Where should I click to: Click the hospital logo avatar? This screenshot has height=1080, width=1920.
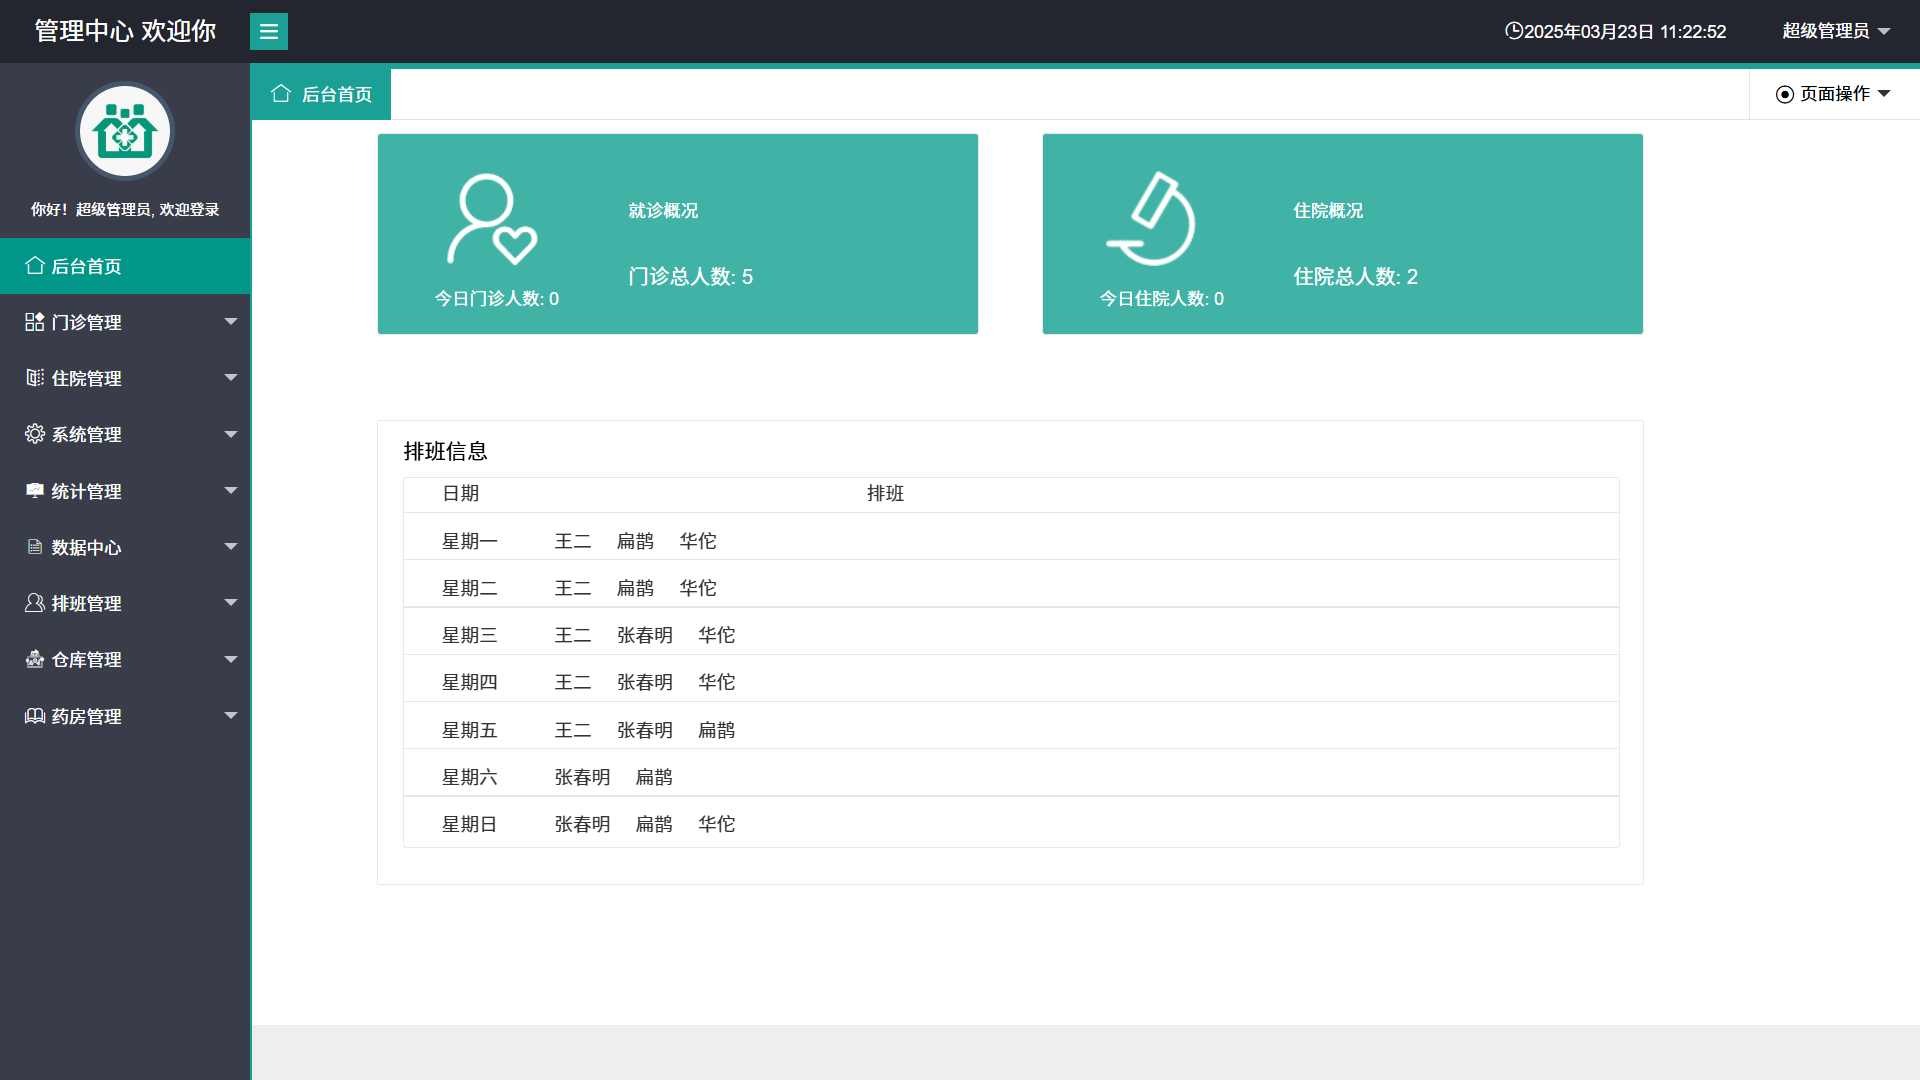coord(125,131)
